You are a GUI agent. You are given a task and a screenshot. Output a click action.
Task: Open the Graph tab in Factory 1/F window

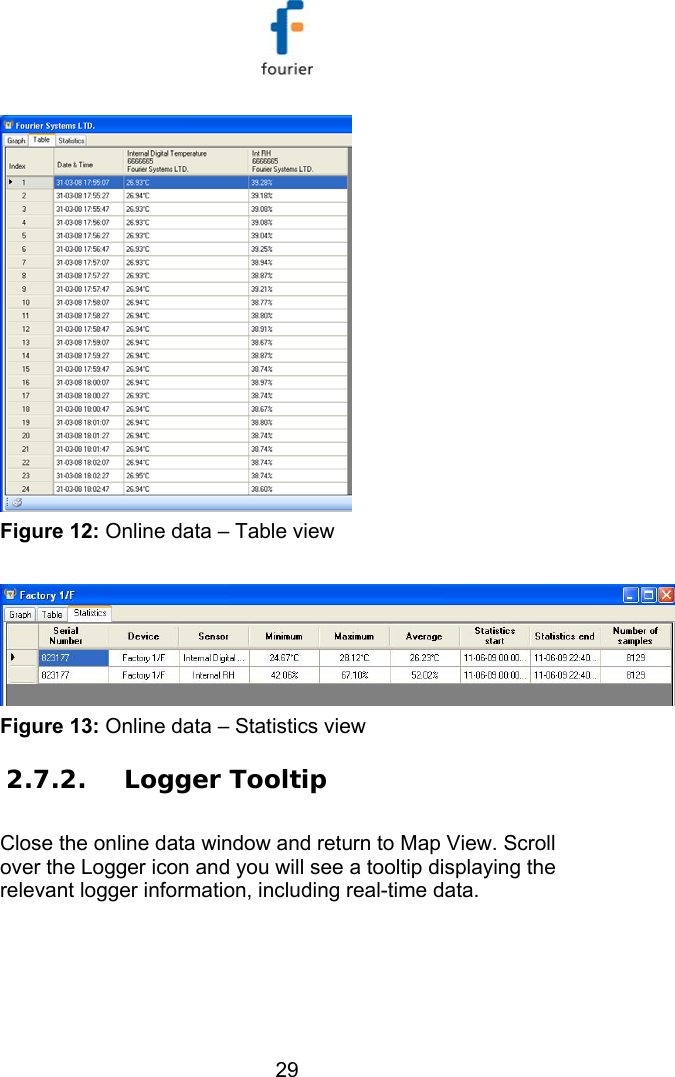[20, 614]
